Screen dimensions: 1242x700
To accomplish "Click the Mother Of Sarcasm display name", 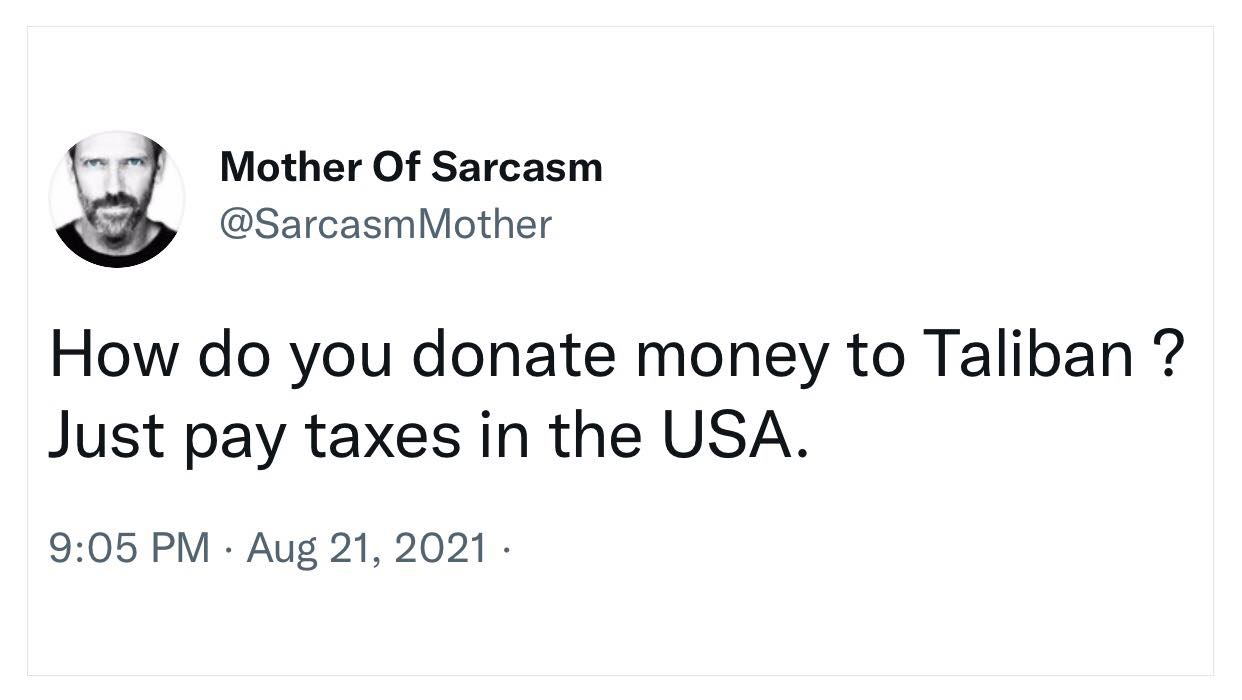I will pos(411,167).
